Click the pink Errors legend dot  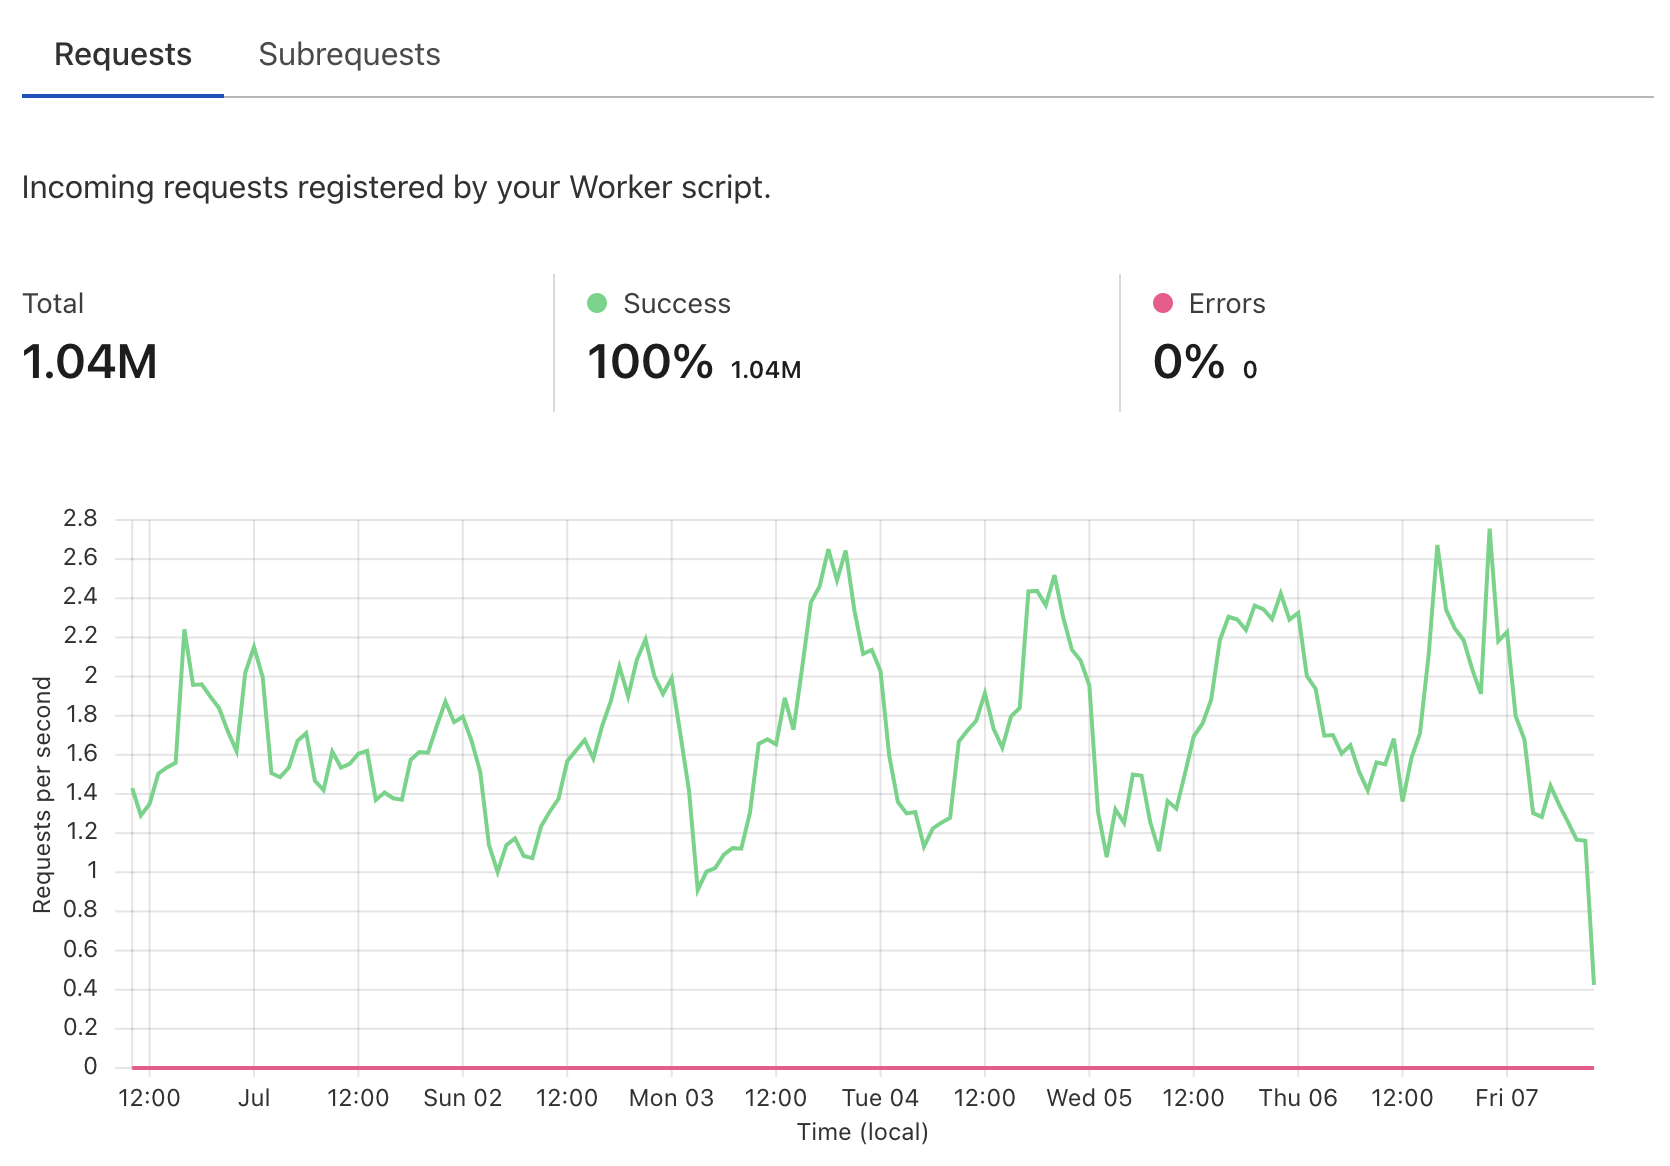click(1162, 303)
